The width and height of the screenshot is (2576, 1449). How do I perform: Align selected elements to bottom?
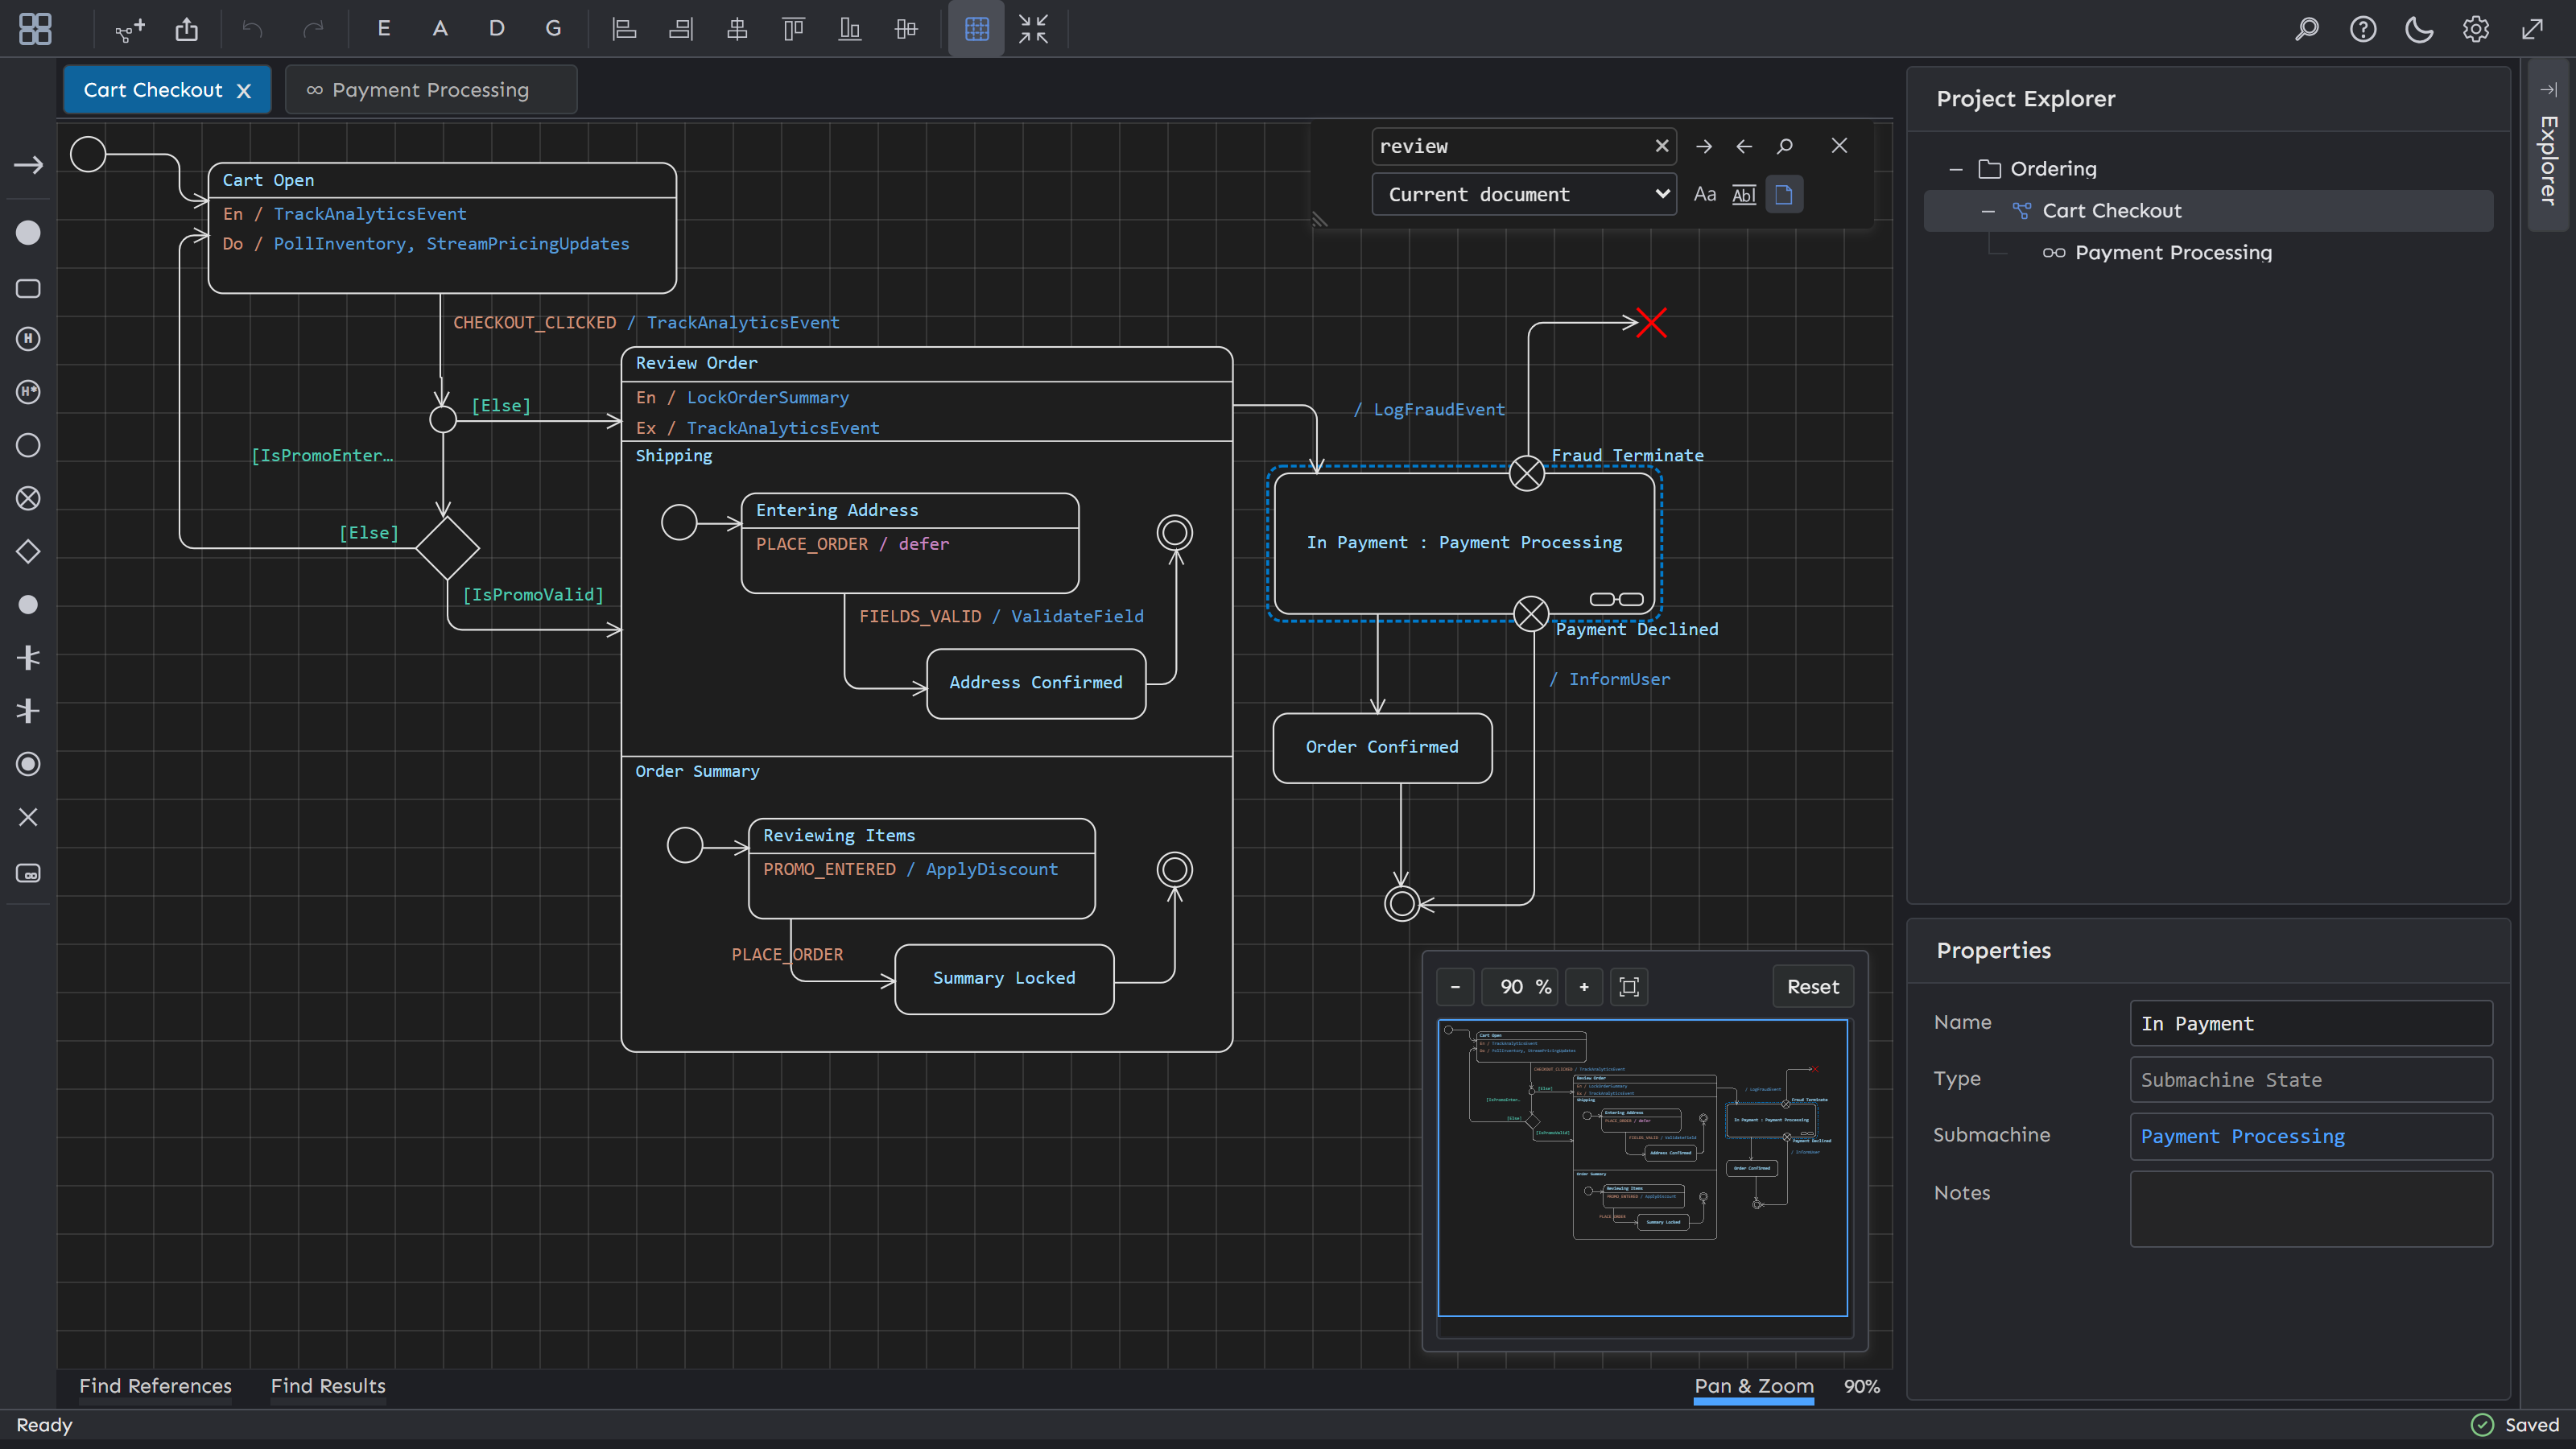[x=849, y=29]
